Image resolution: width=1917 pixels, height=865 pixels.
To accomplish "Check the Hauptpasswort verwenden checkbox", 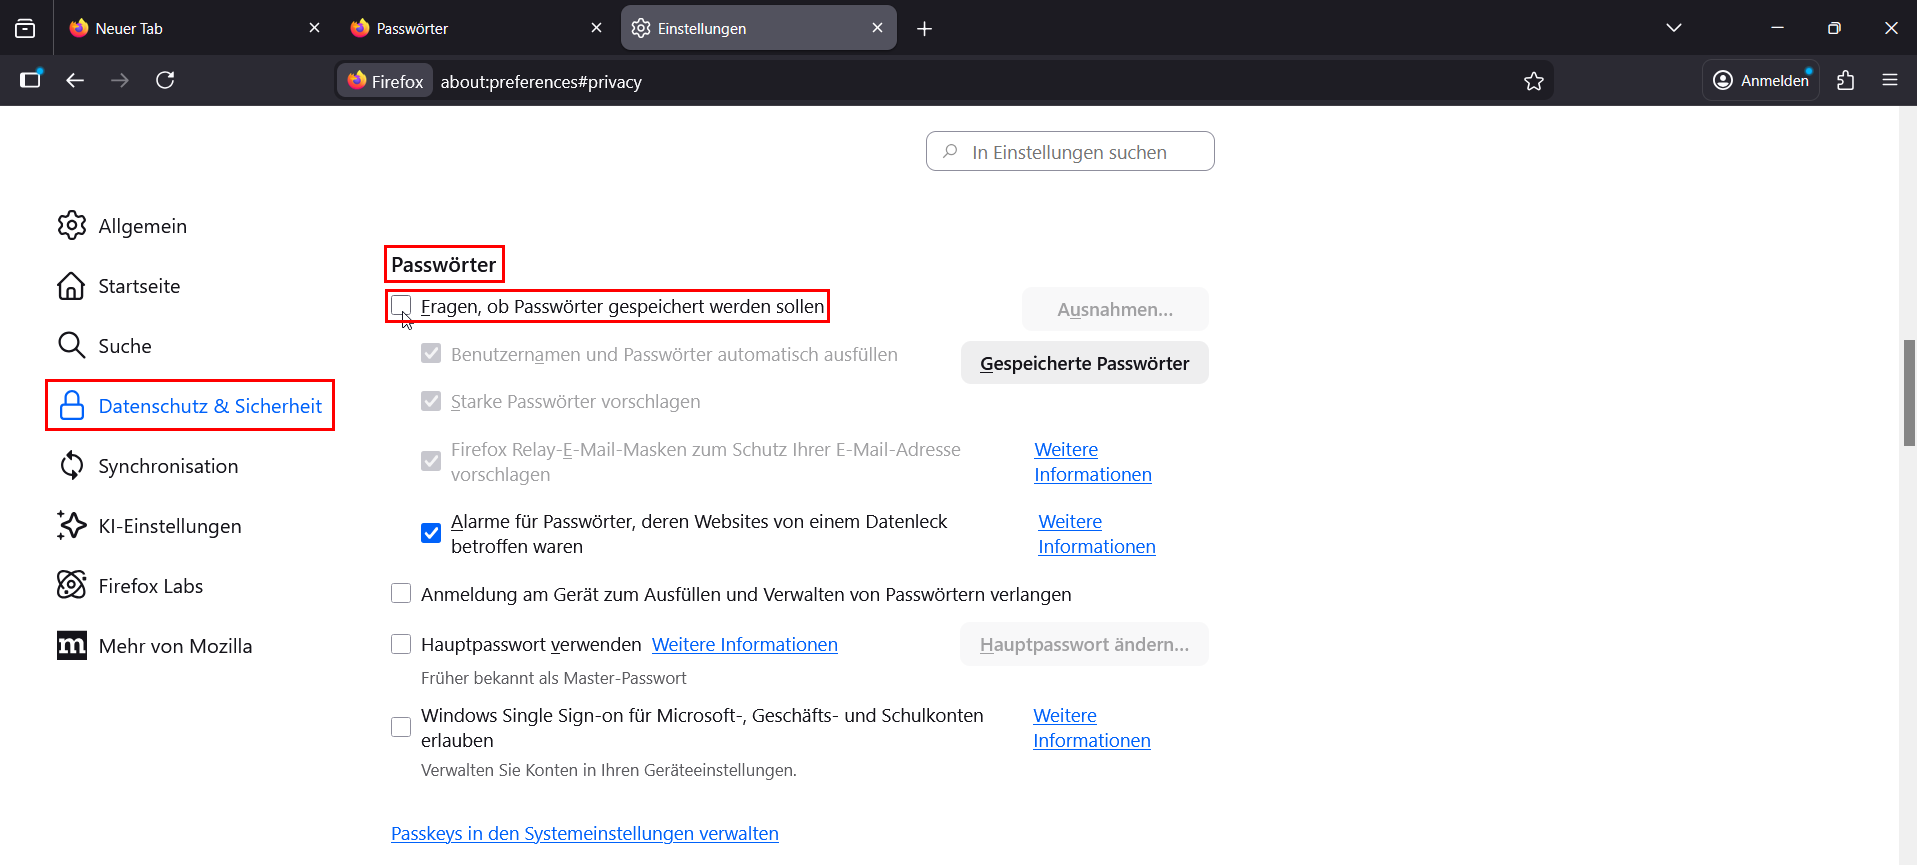I will point(401,644).
